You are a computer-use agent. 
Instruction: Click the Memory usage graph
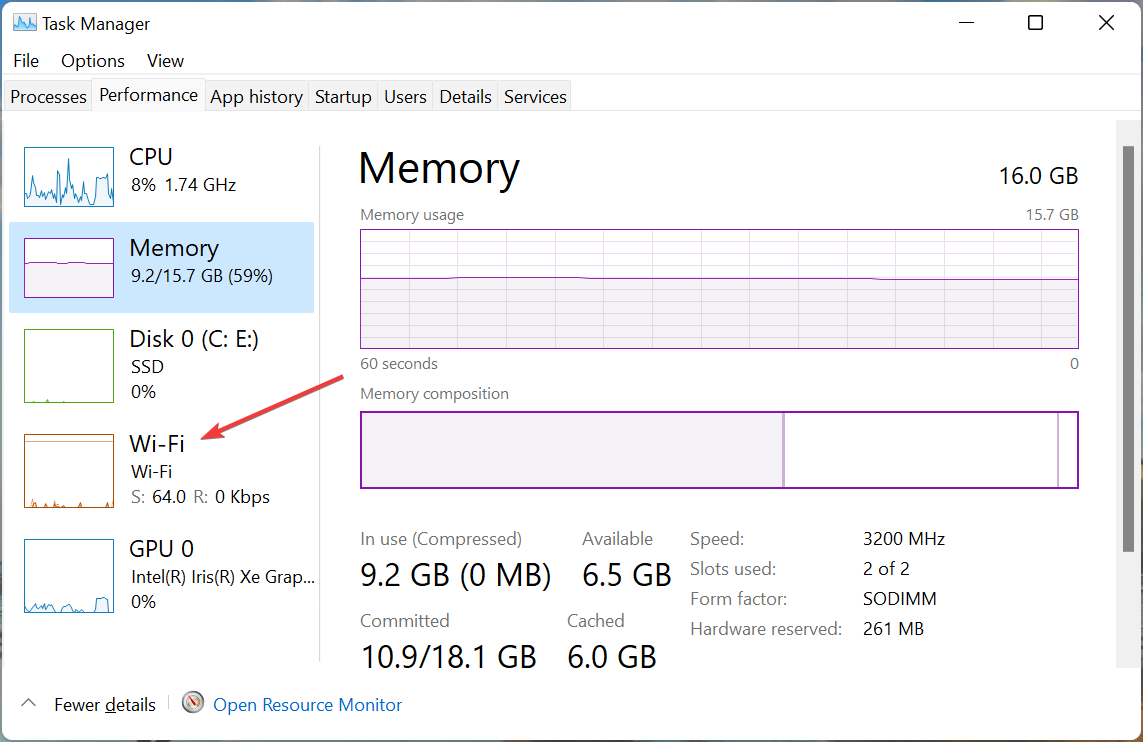click(x=719, y=289)
